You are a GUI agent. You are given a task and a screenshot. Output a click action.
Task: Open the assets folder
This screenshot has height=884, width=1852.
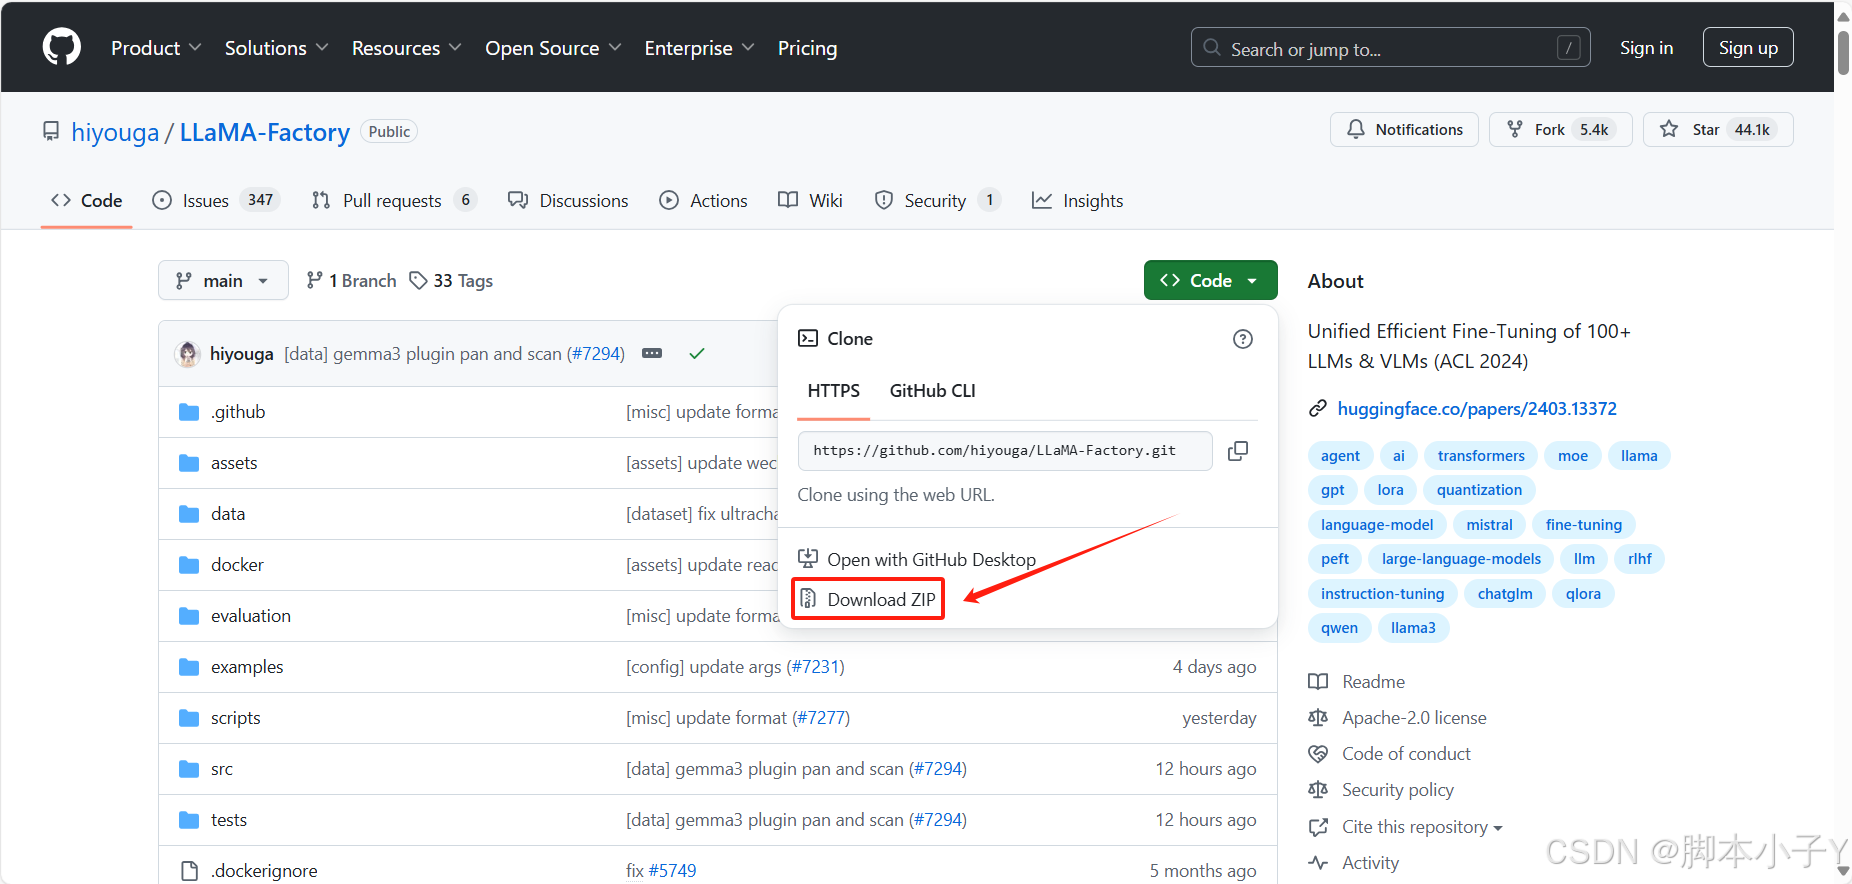234,463
